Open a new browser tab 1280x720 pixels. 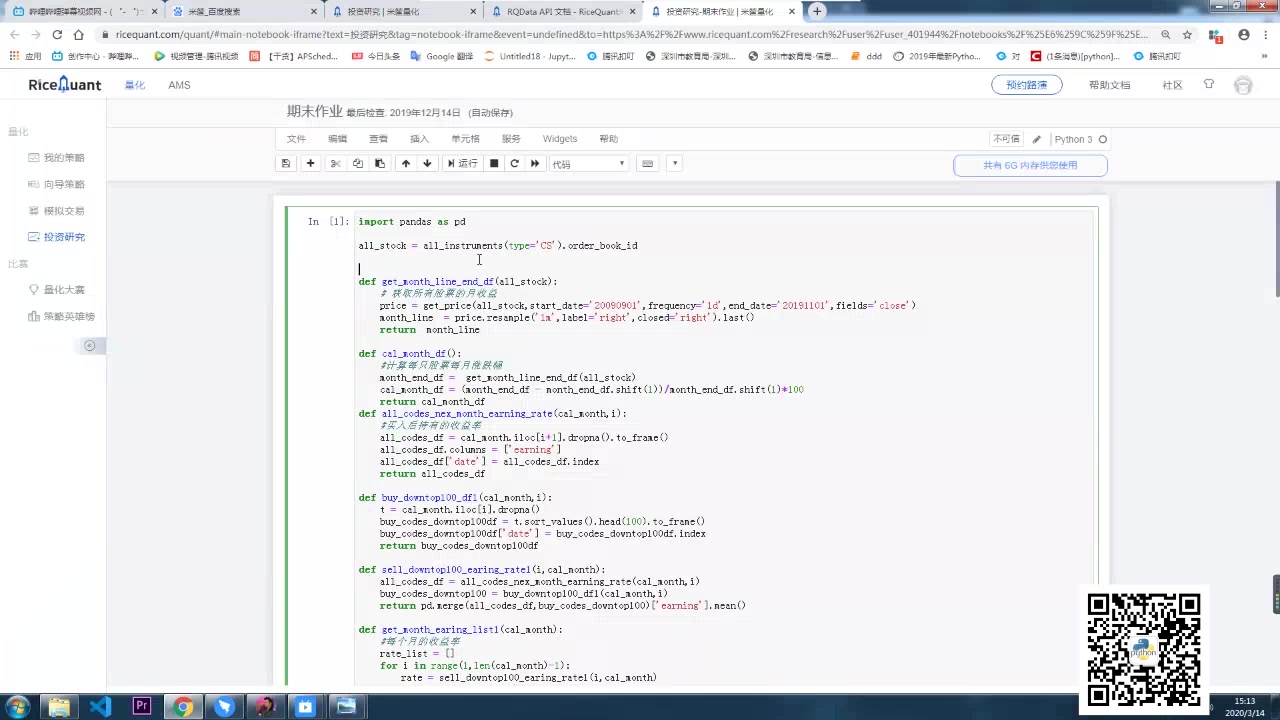817,11
